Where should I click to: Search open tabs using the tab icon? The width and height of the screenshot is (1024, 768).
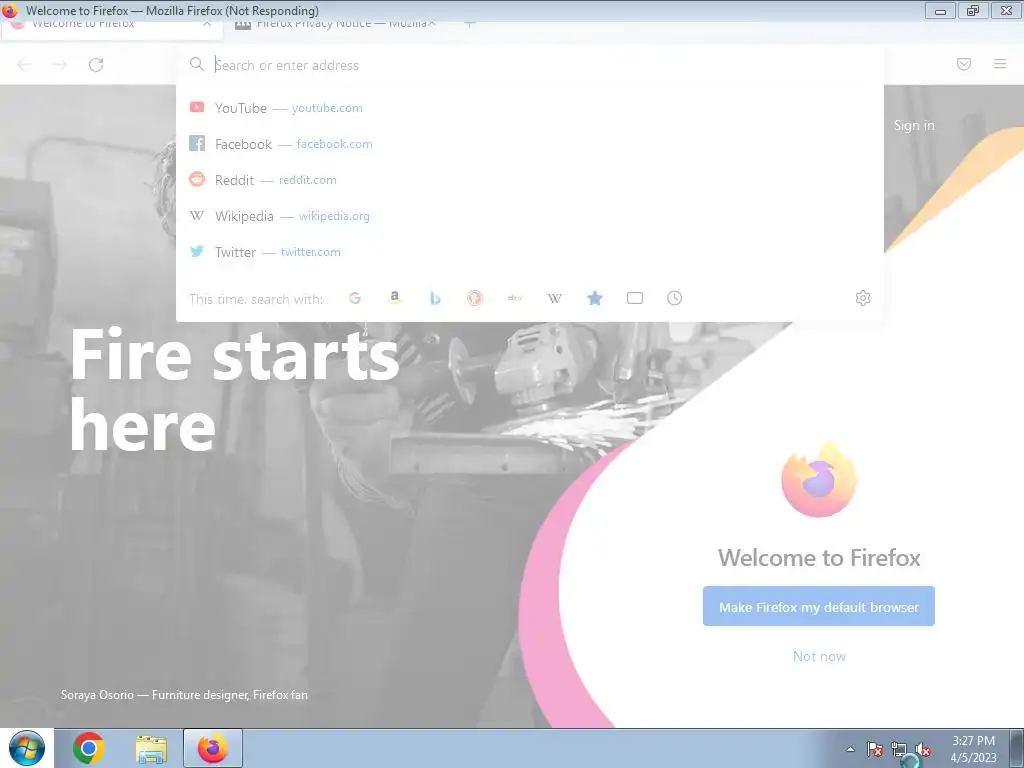(635, 298)
